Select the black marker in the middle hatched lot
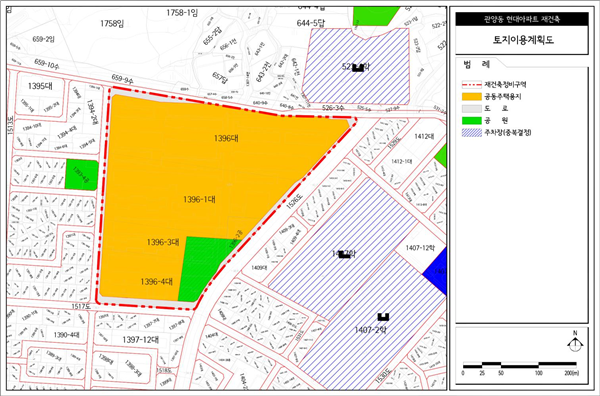Image resolution: width=600 pixels, height=396 pixels. (344, 254)
